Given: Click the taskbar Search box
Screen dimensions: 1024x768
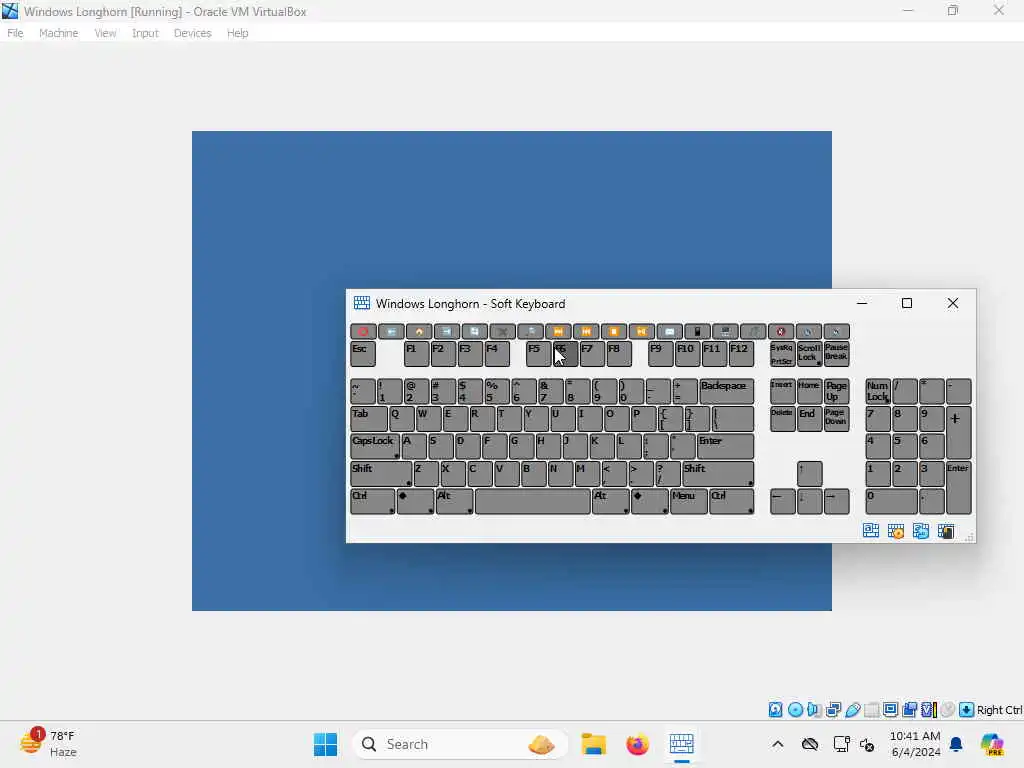Looking at the screenshot, I should click(x=459, y=744).
